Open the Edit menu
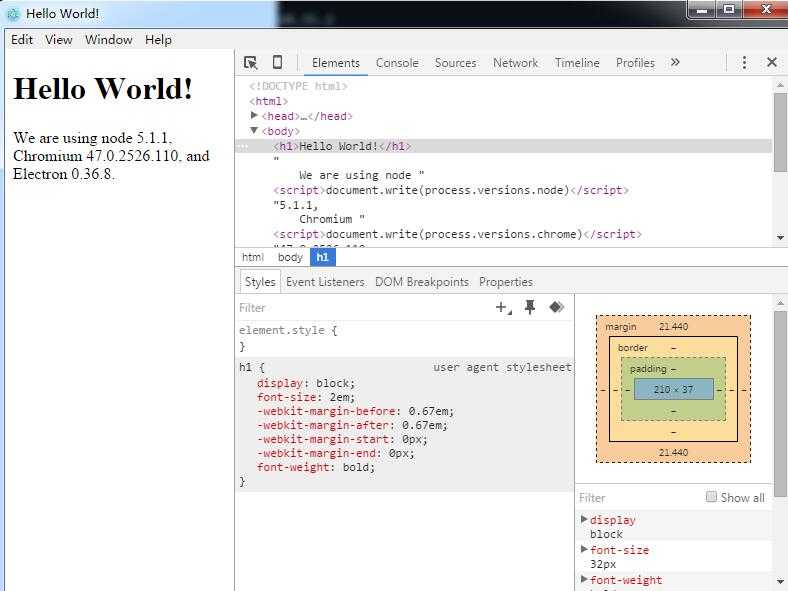 click(22, 40)
